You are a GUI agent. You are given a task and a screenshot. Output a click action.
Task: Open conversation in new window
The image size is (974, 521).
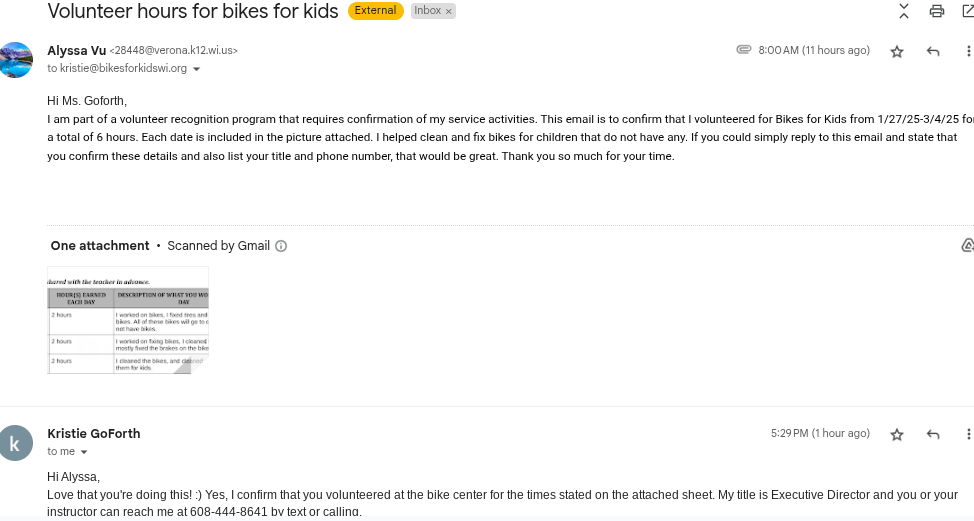click(x=967, y=11)
